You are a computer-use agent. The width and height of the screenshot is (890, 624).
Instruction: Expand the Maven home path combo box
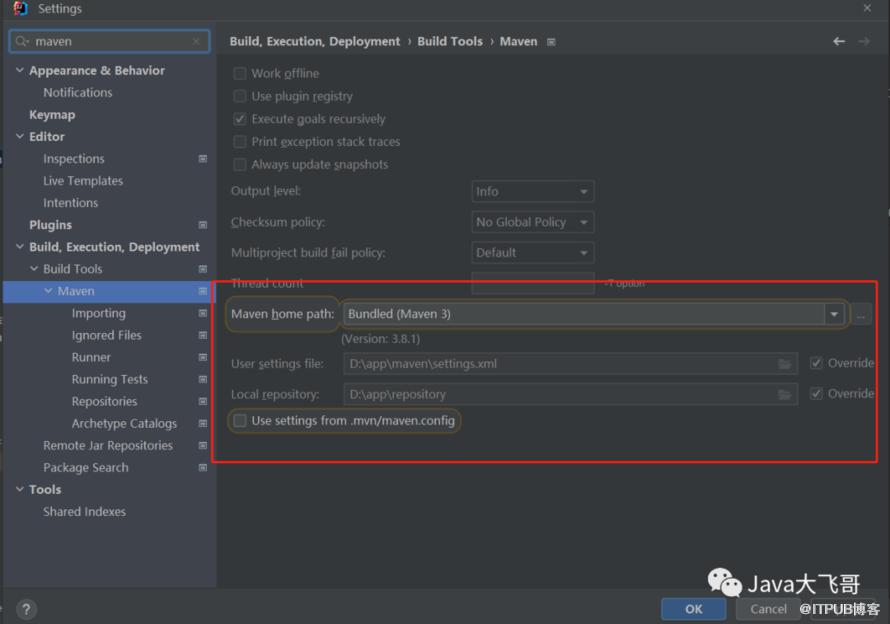tap(834, 314)
